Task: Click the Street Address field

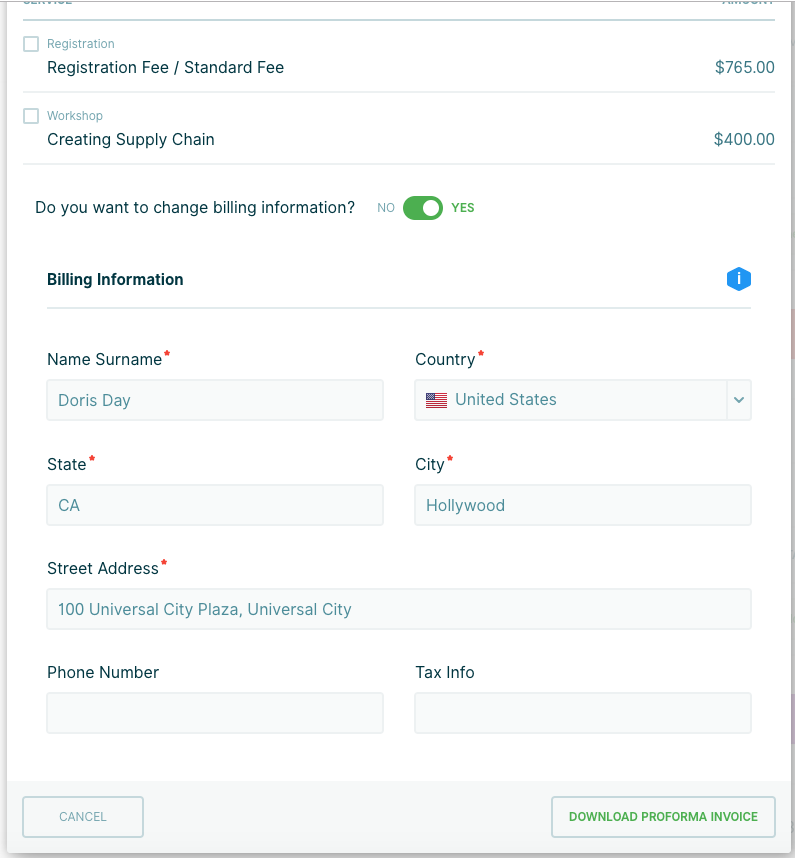Action: point(399,609)
